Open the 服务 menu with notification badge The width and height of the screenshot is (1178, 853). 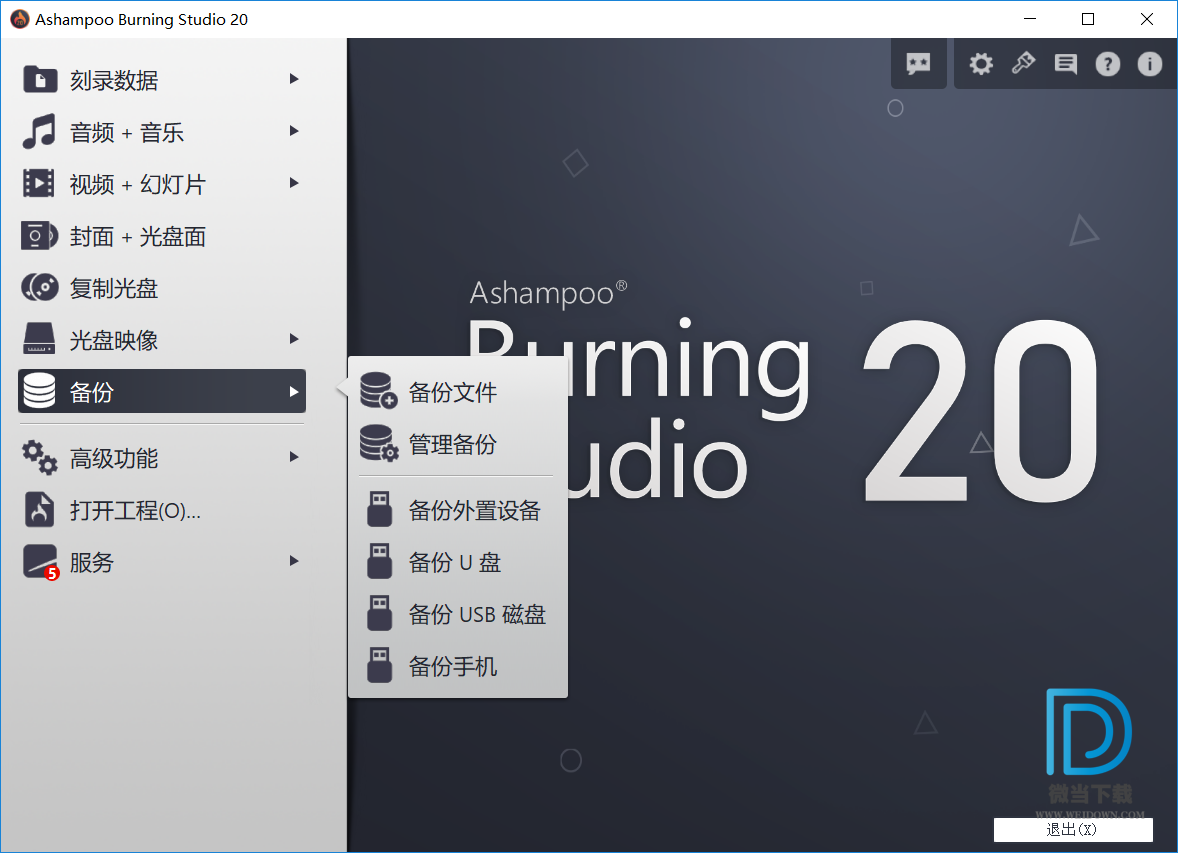click(x=92, y=562)
